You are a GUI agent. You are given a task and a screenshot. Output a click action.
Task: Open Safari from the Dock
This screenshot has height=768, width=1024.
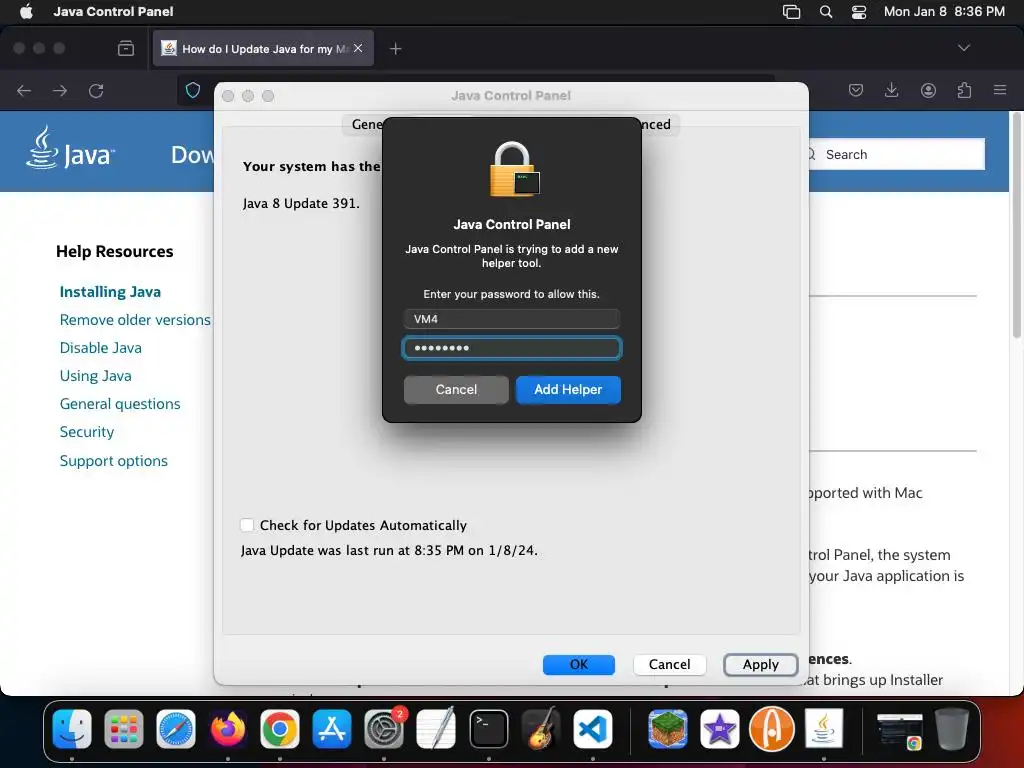[x=176, y=729]
